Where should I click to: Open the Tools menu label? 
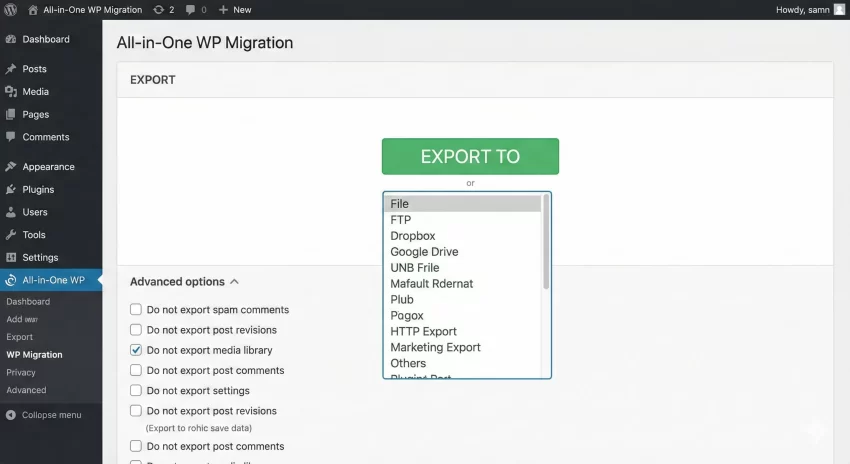(34, 235)
